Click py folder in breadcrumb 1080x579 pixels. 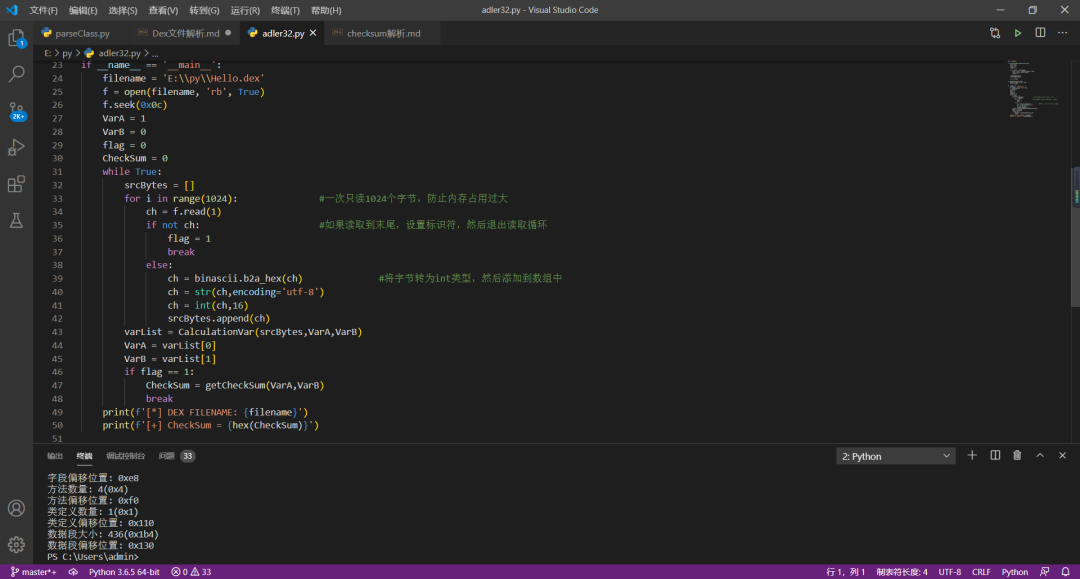click(67, 53)
